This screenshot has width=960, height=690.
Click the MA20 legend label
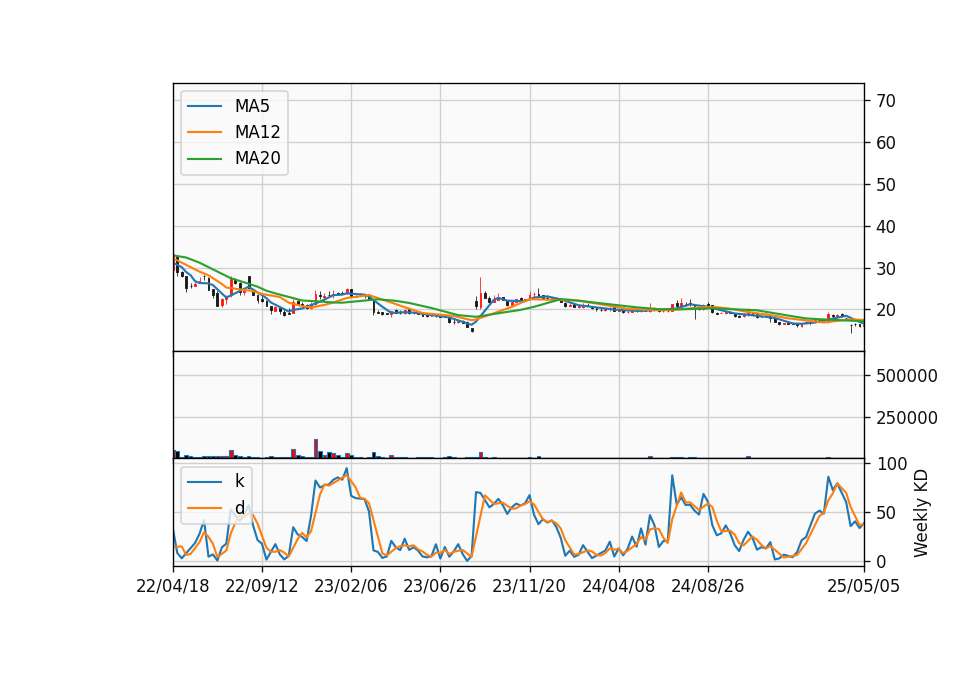(257, 158)
